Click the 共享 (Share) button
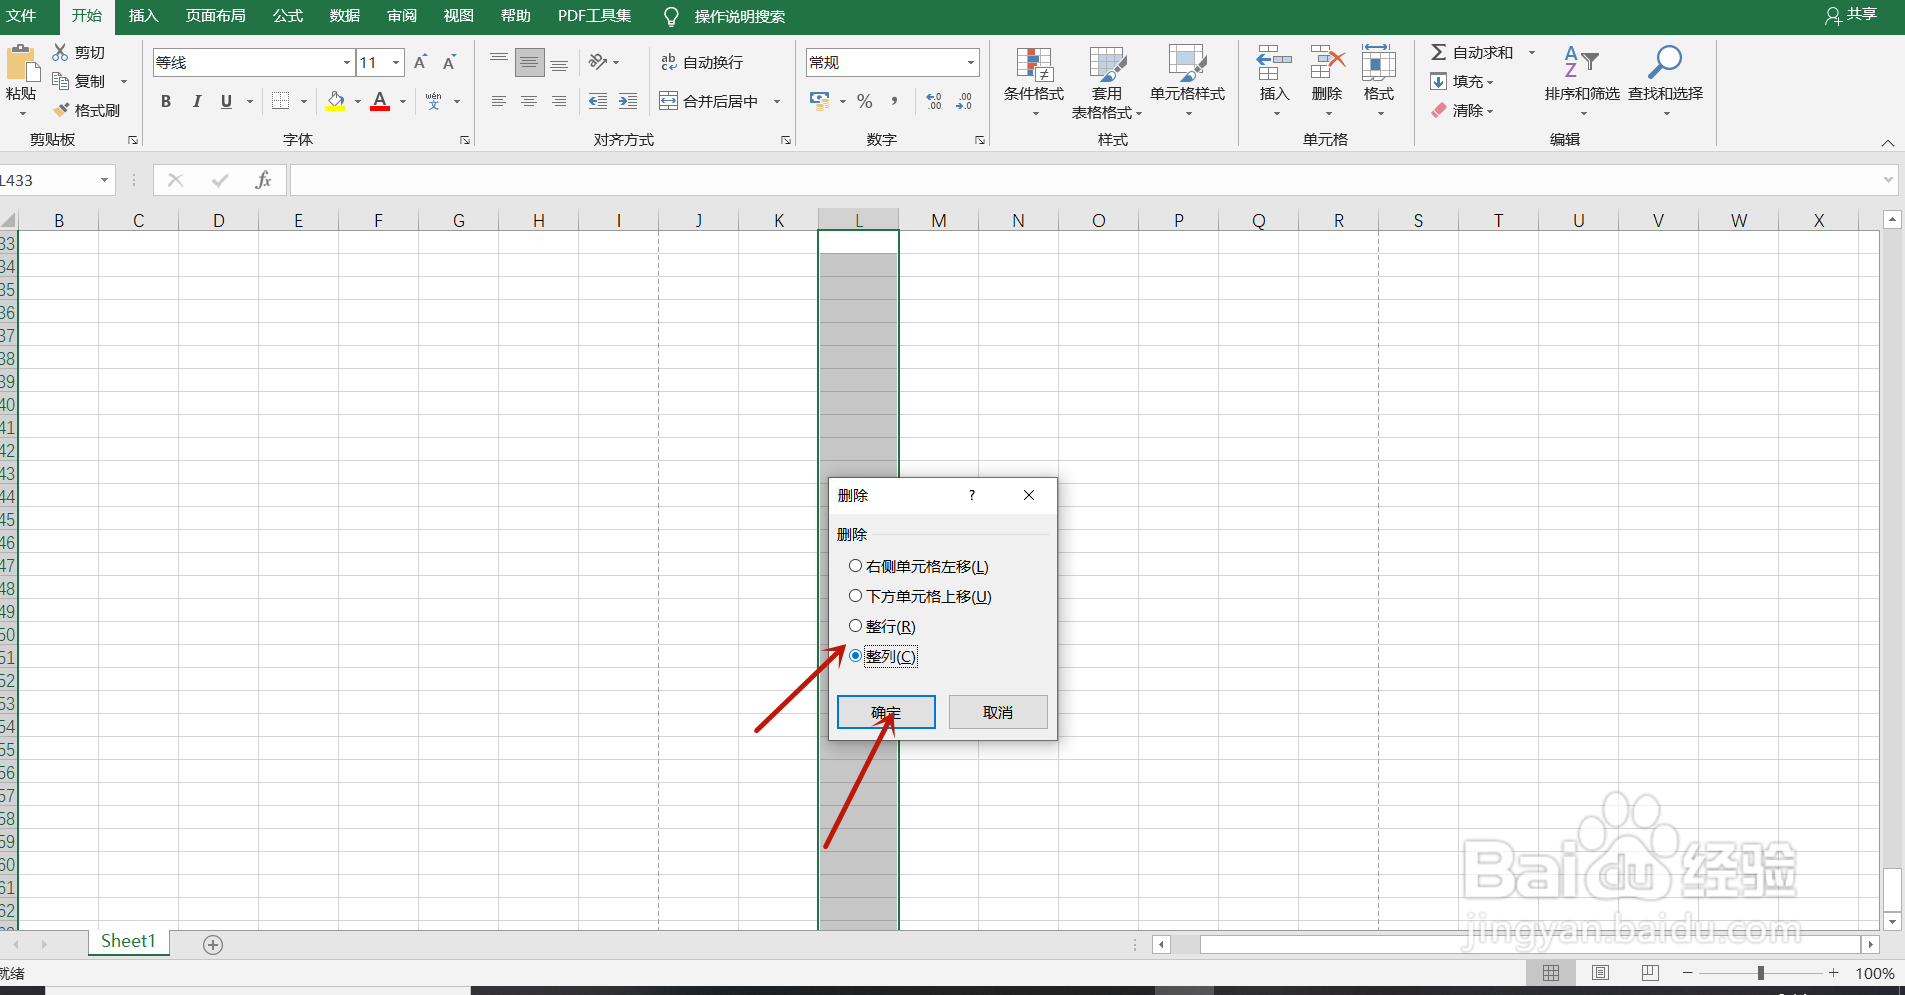 point(1851,15)
